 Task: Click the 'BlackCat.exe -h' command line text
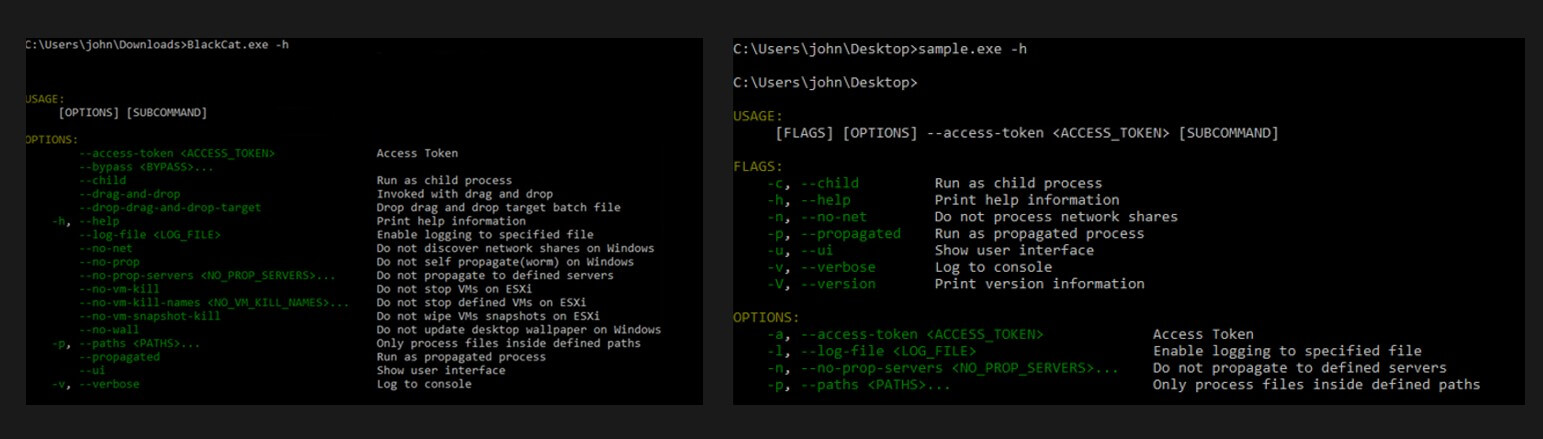[x=239, y=45]
